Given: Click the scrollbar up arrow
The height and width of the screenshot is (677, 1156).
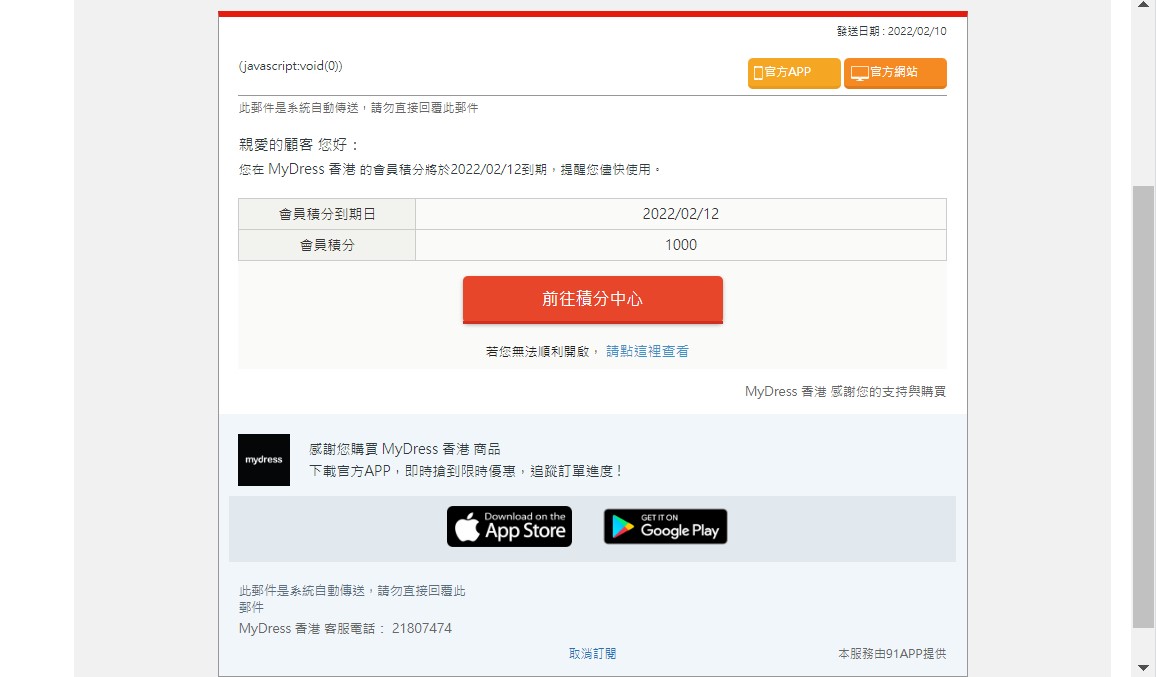Looking at the screenshot, I should tap(1143, 5).
